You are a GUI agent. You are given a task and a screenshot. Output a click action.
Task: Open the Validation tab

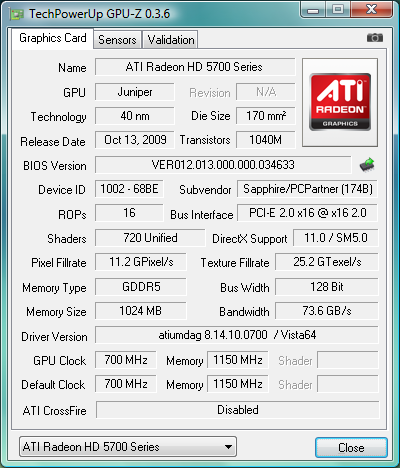(x=171, y=40)
